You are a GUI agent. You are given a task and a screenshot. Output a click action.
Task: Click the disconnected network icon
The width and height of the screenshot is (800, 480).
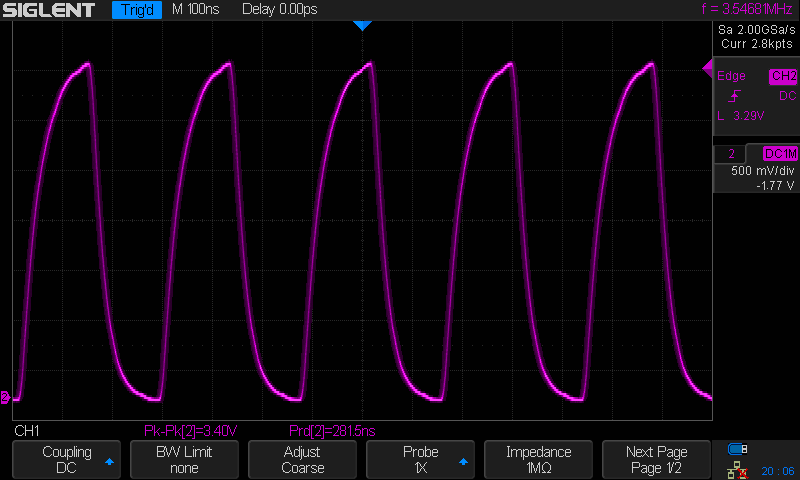pyautogui.click(x=738, y=469)
